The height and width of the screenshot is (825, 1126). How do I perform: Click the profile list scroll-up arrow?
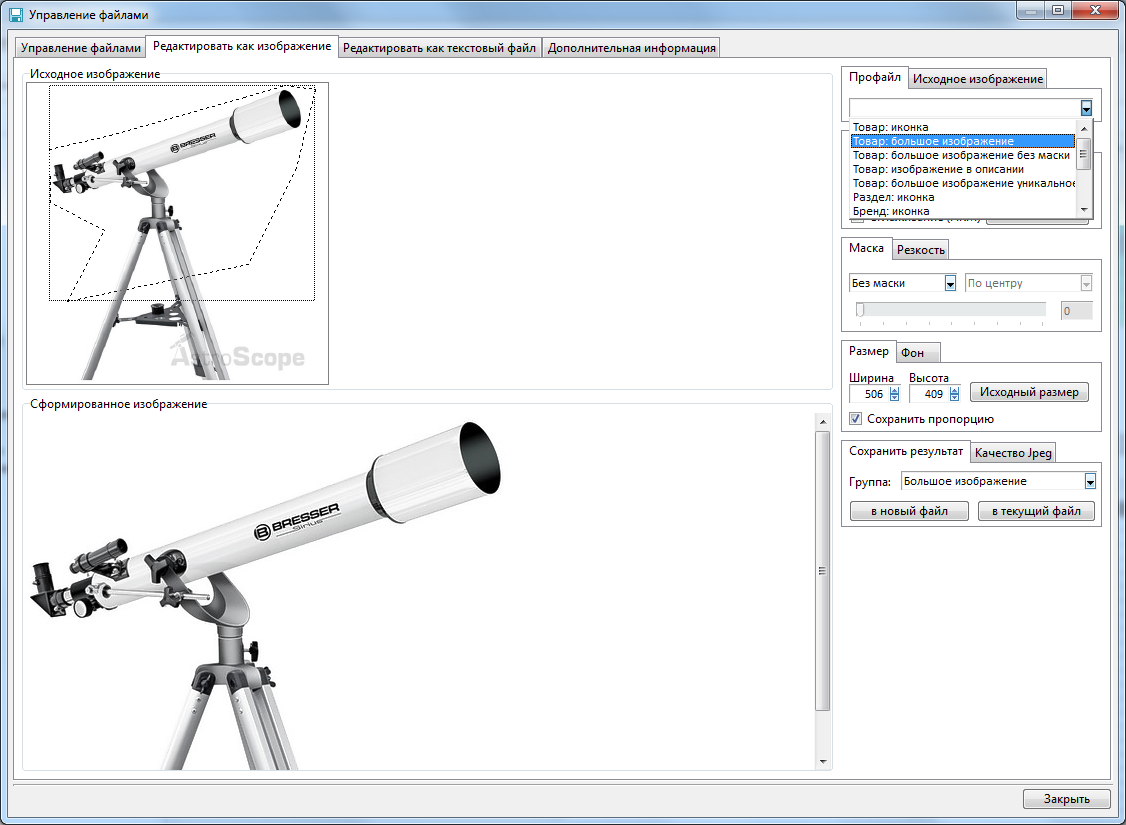pos(1084,128)
